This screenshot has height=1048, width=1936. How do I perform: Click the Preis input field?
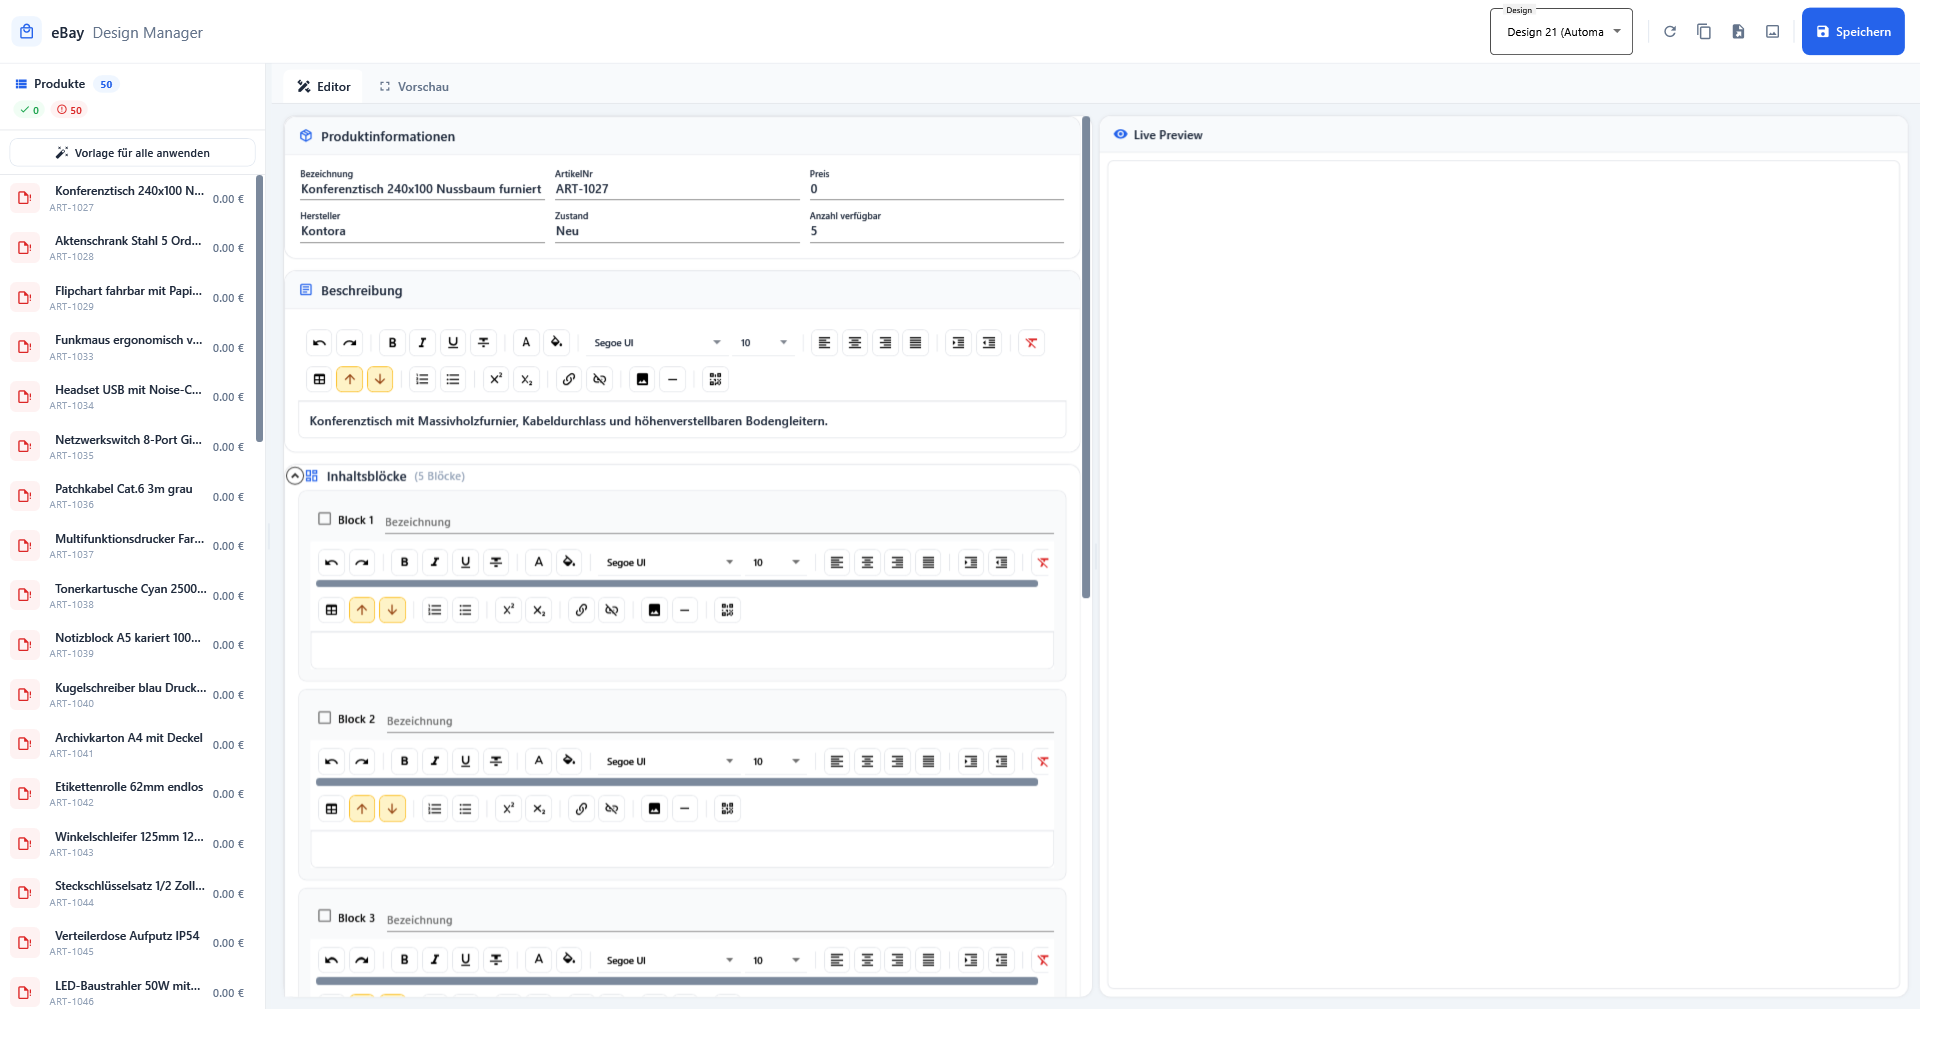(x=936, y=189)
